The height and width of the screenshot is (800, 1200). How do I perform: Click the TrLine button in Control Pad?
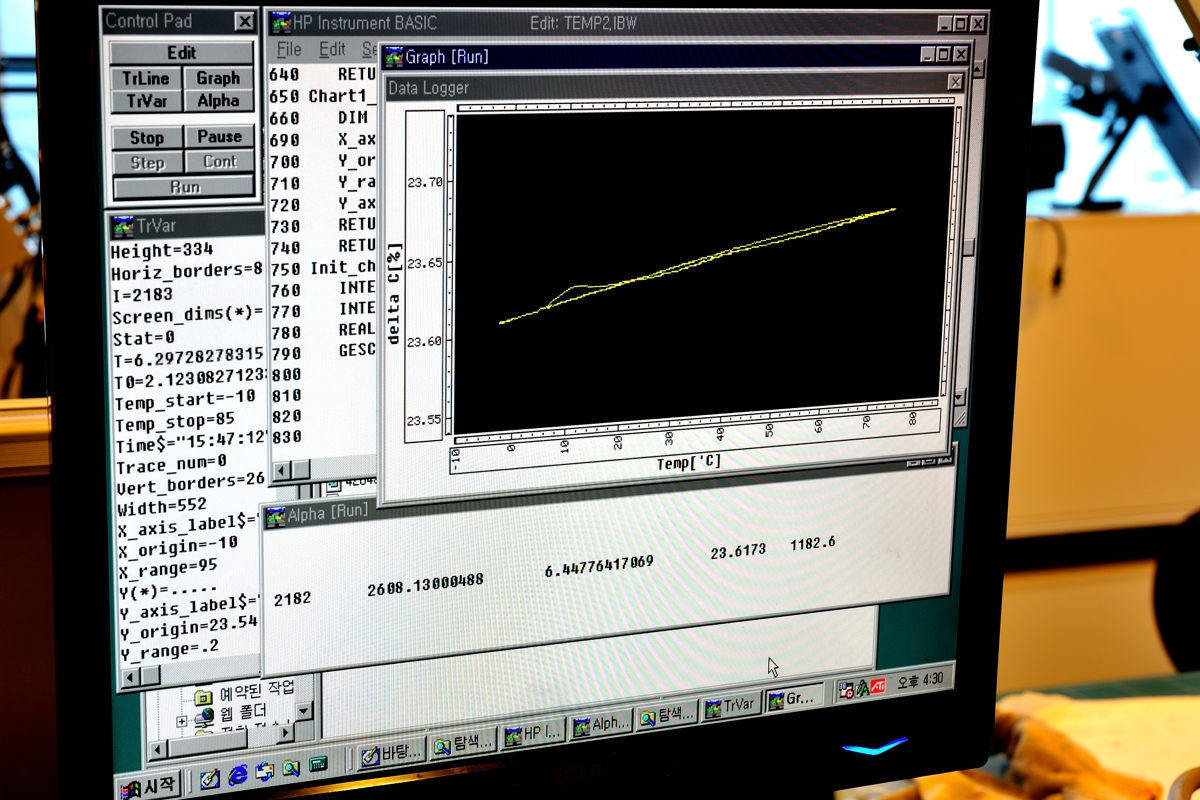point(146,78)
